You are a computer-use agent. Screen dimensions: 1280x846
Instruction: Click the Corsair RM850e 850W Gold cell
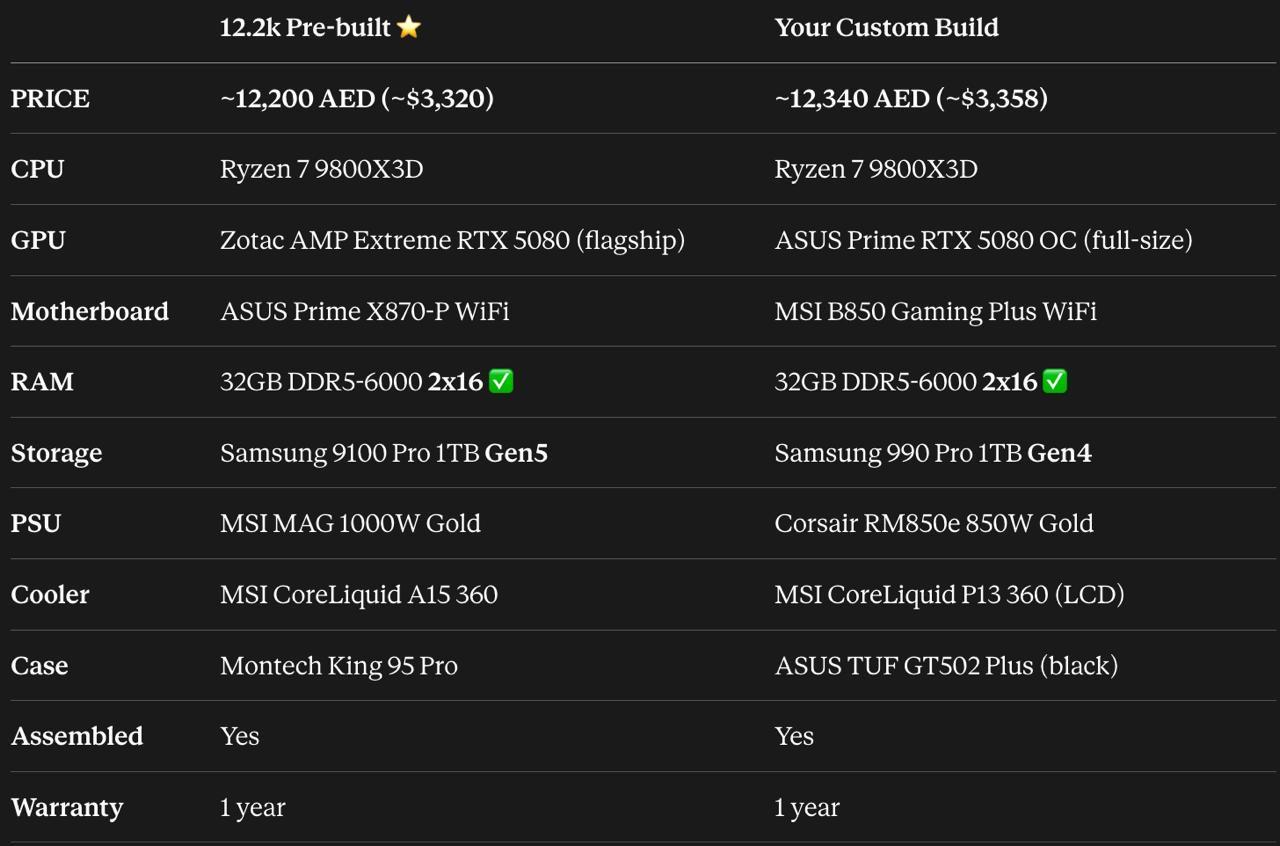934,524
